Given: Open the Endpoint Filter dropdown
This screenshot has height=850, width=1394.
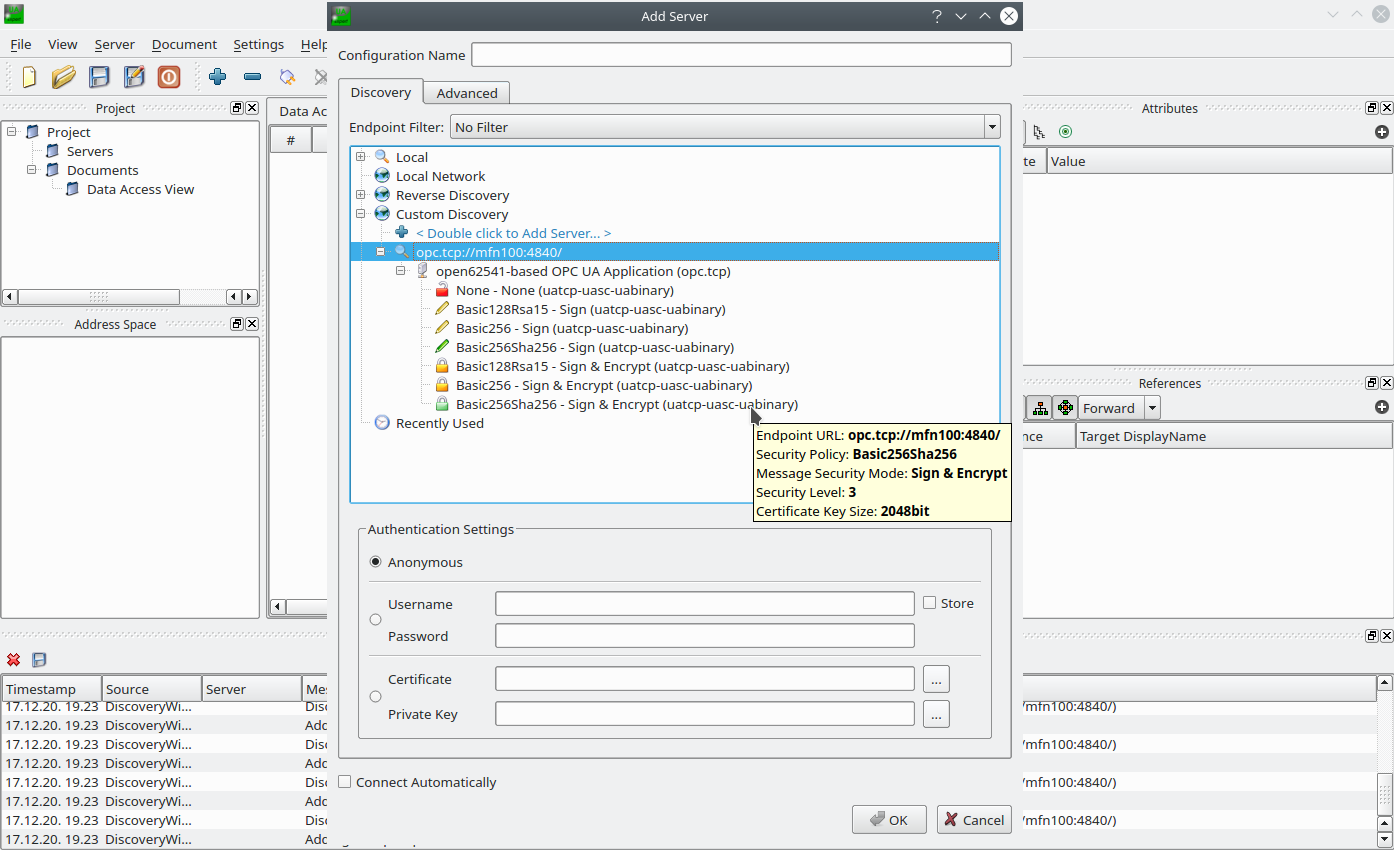Looking at the screenshot, I should click(x=991, y=127).
